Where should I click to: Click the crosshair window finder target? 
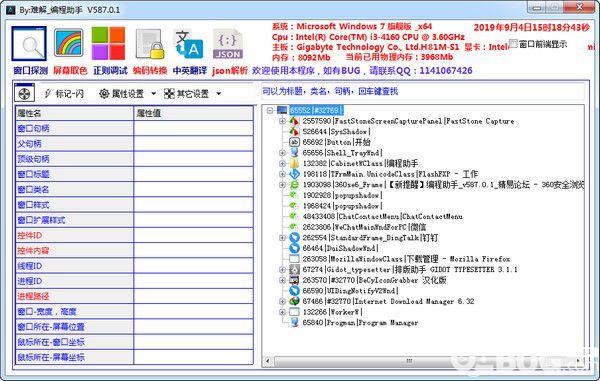pyautogui.click(x=24, y=93)
